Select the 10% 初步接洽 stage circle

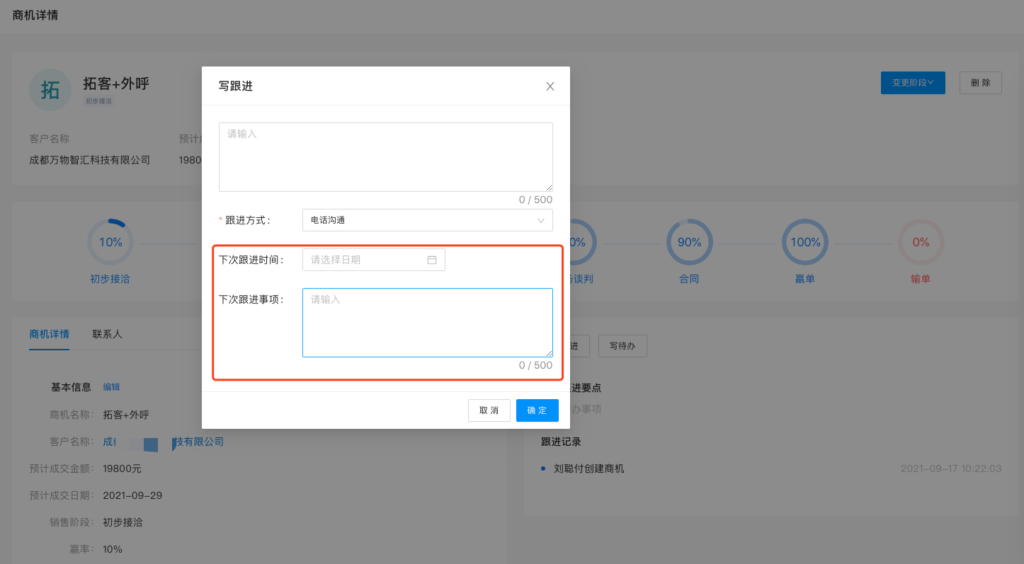click(110, 242)
